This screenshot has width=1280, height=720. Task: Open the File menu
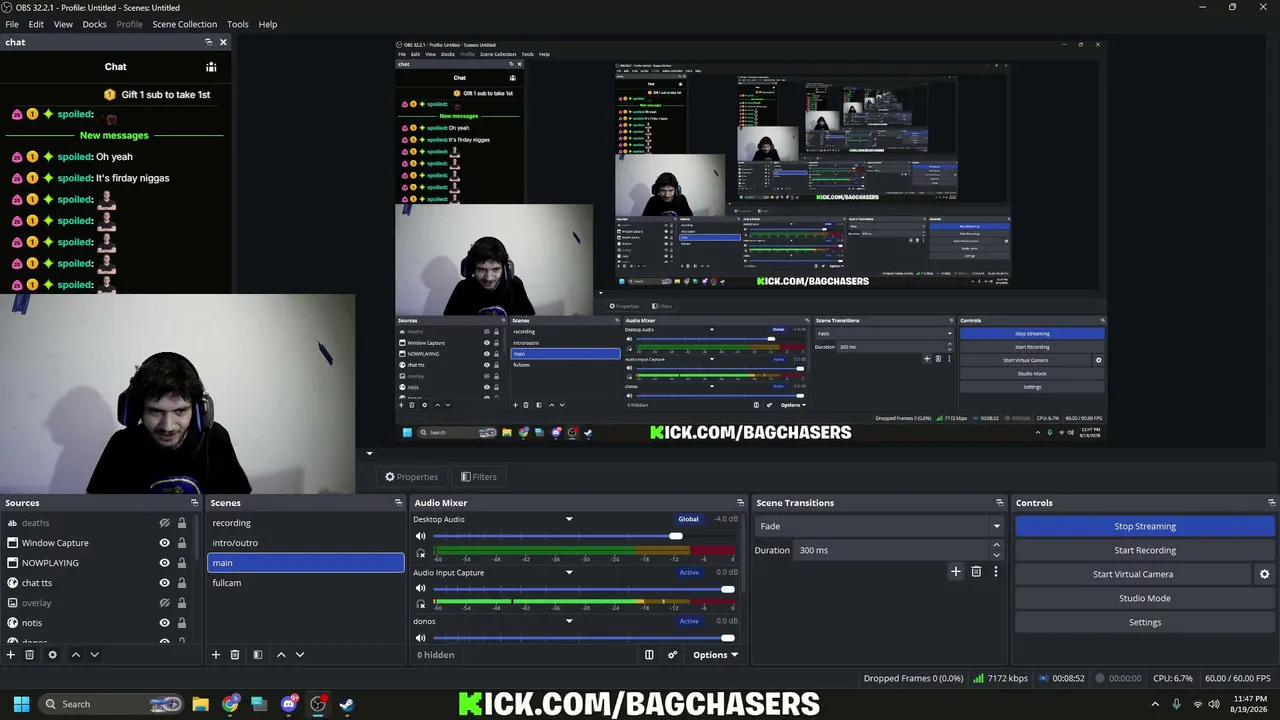click(x=12, y=24)
